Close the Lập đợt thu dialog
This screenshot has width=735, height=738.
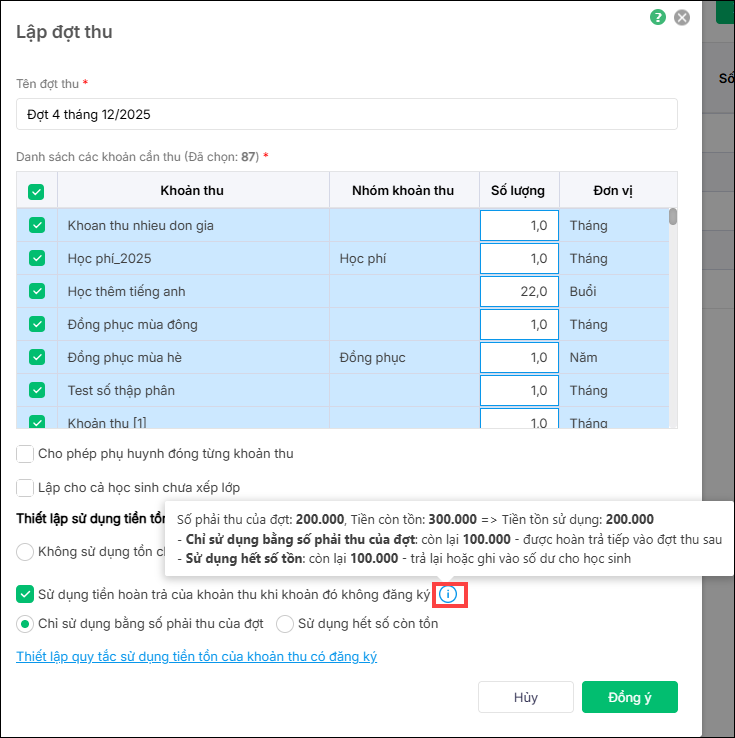[x=682, y=17]
